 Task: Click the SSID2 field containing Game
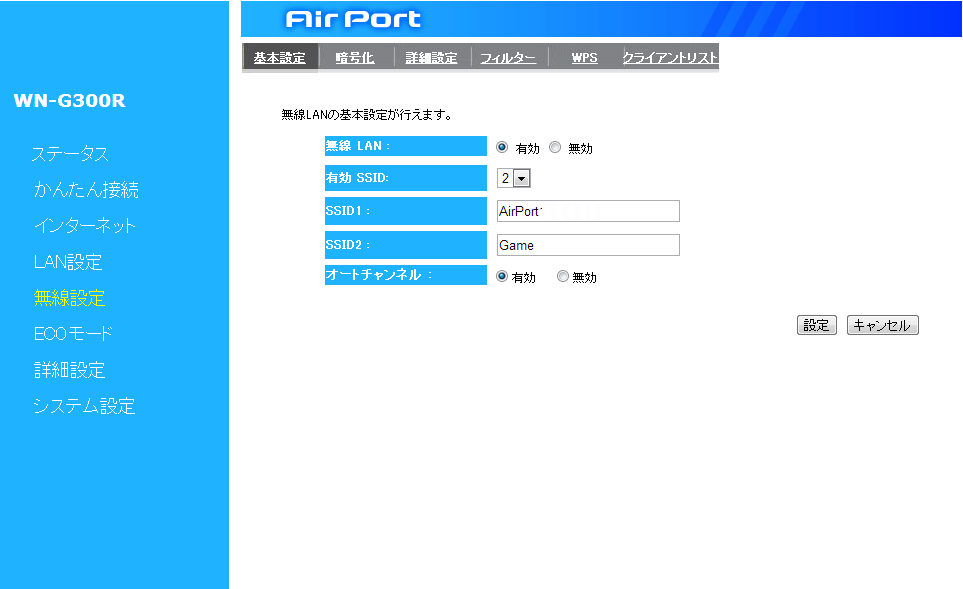point(588,245)
